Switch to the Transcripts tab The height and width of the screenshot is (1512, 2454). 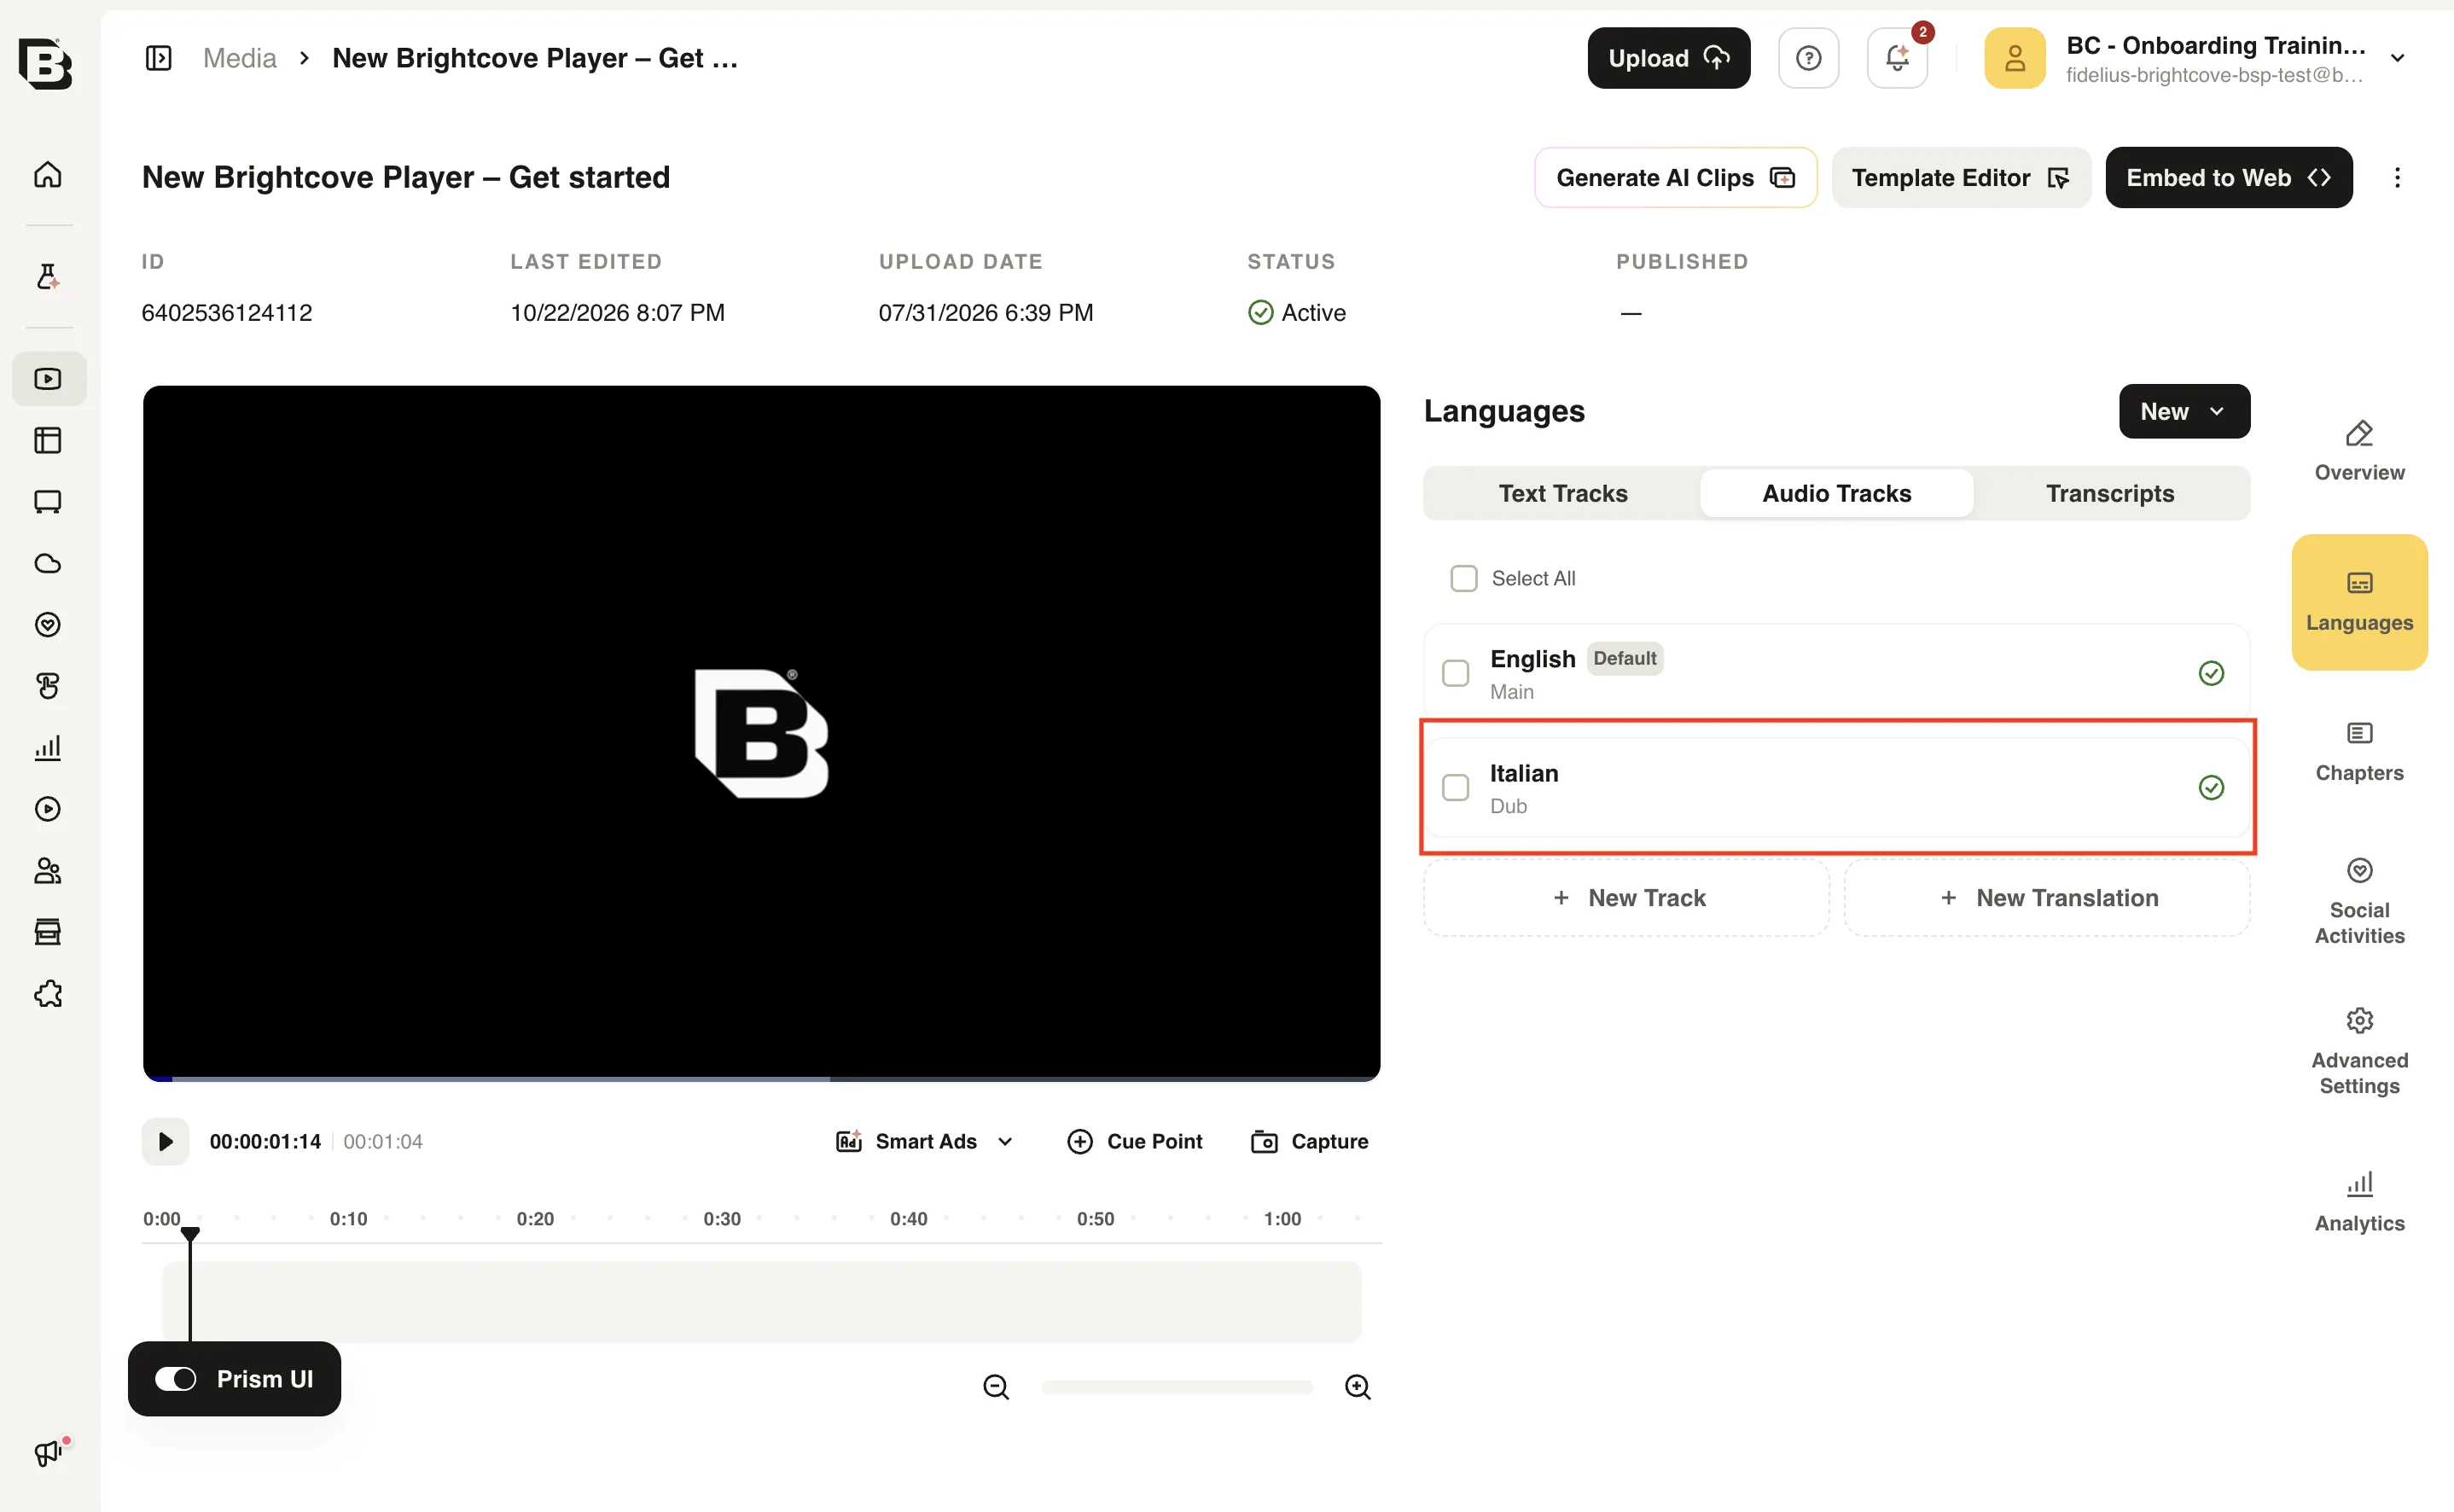pyautogui.click(x=2109, y=493)
